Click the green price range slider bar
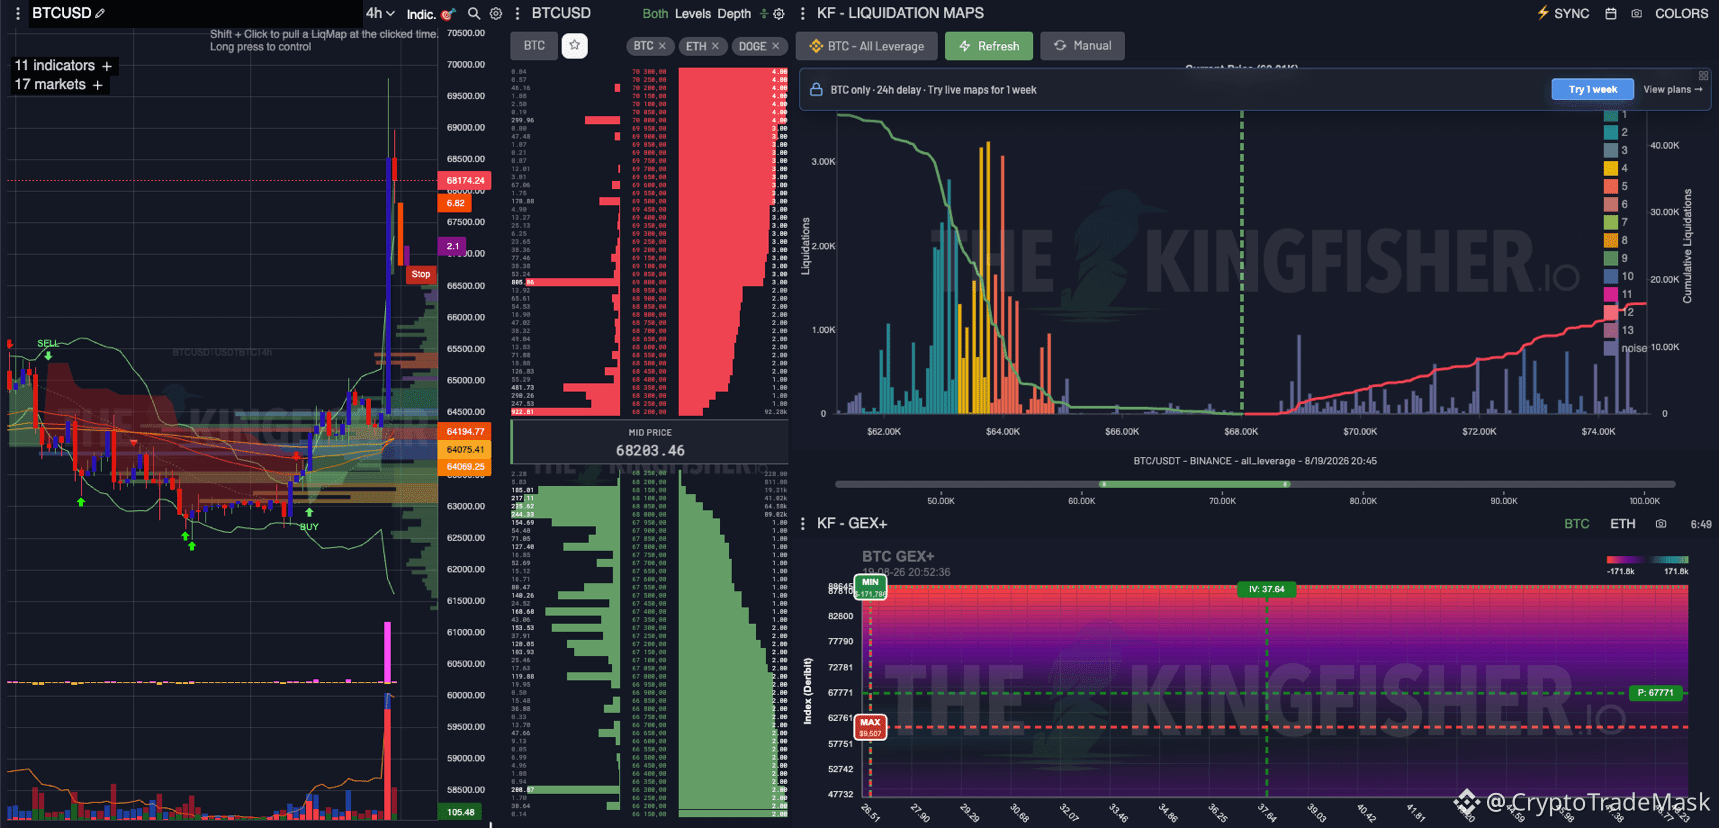This screenshot has width=1719, height=828. (1194, 484)
